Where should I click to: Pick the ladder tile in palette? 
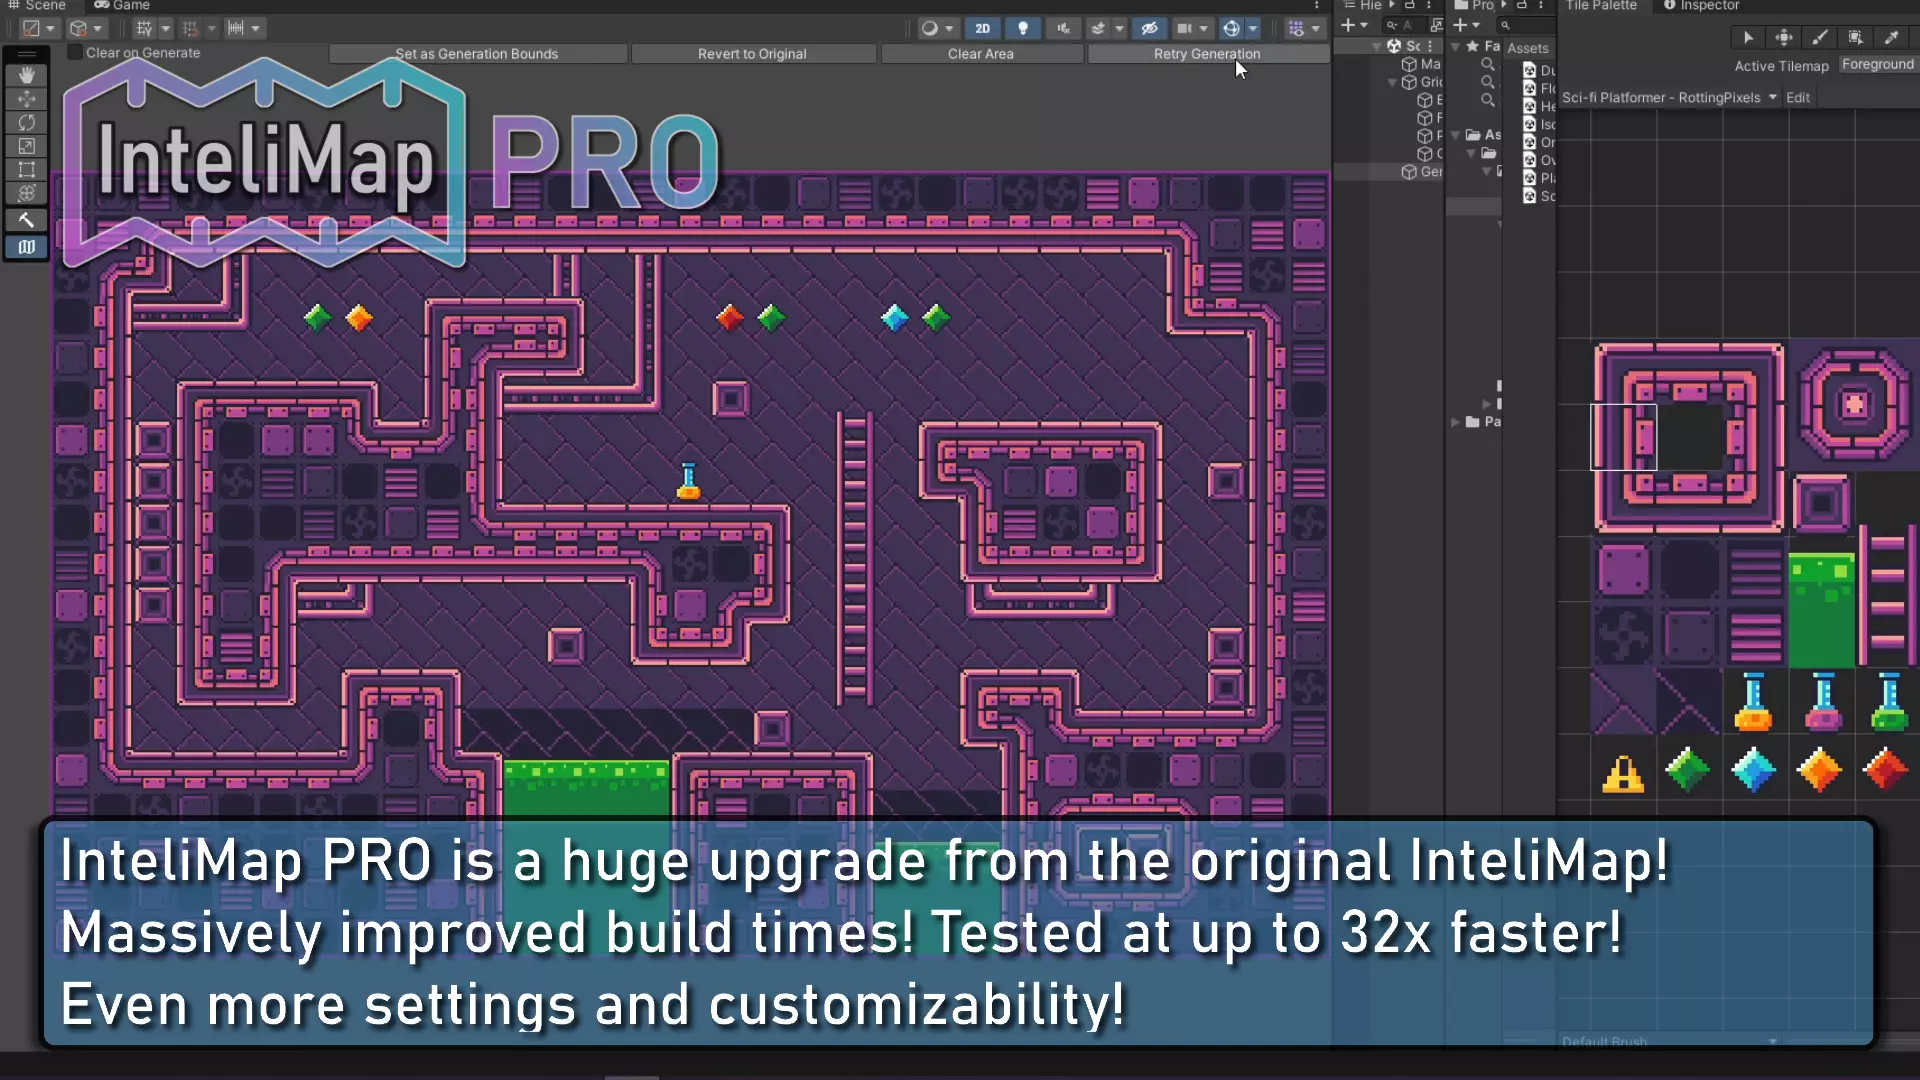tap(1887, 597)
